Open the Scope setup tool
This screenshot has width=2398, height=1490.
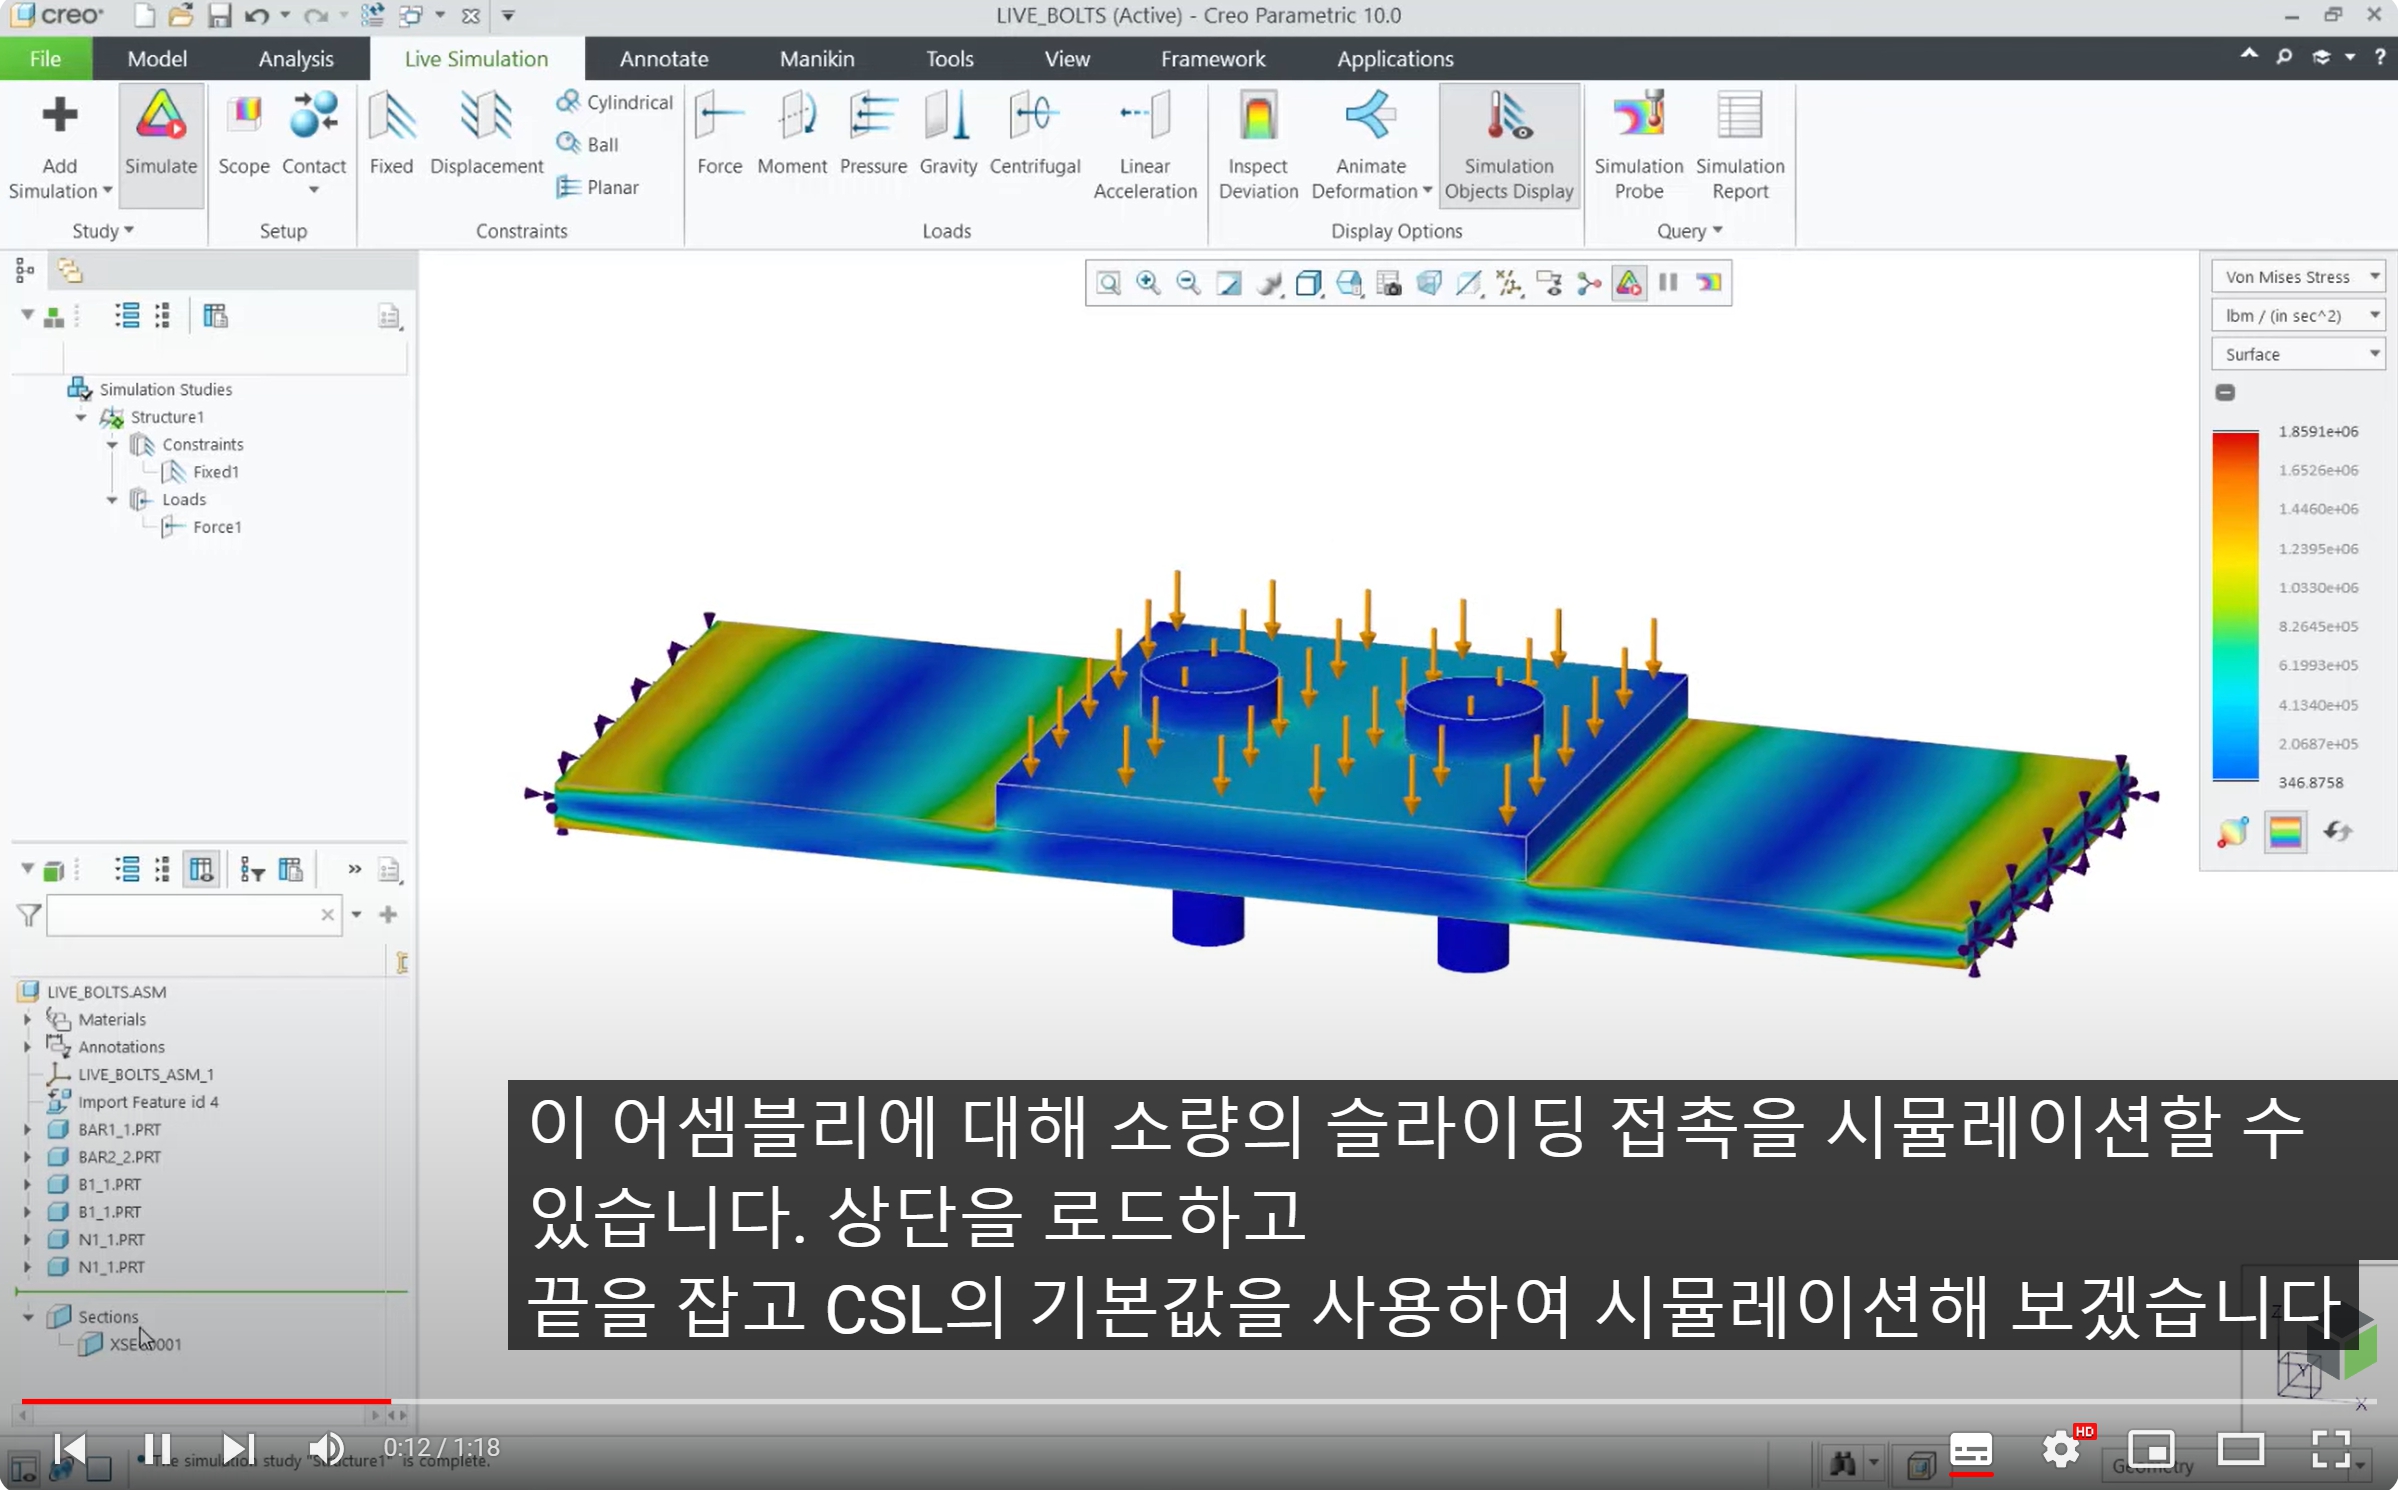point(243,135)
